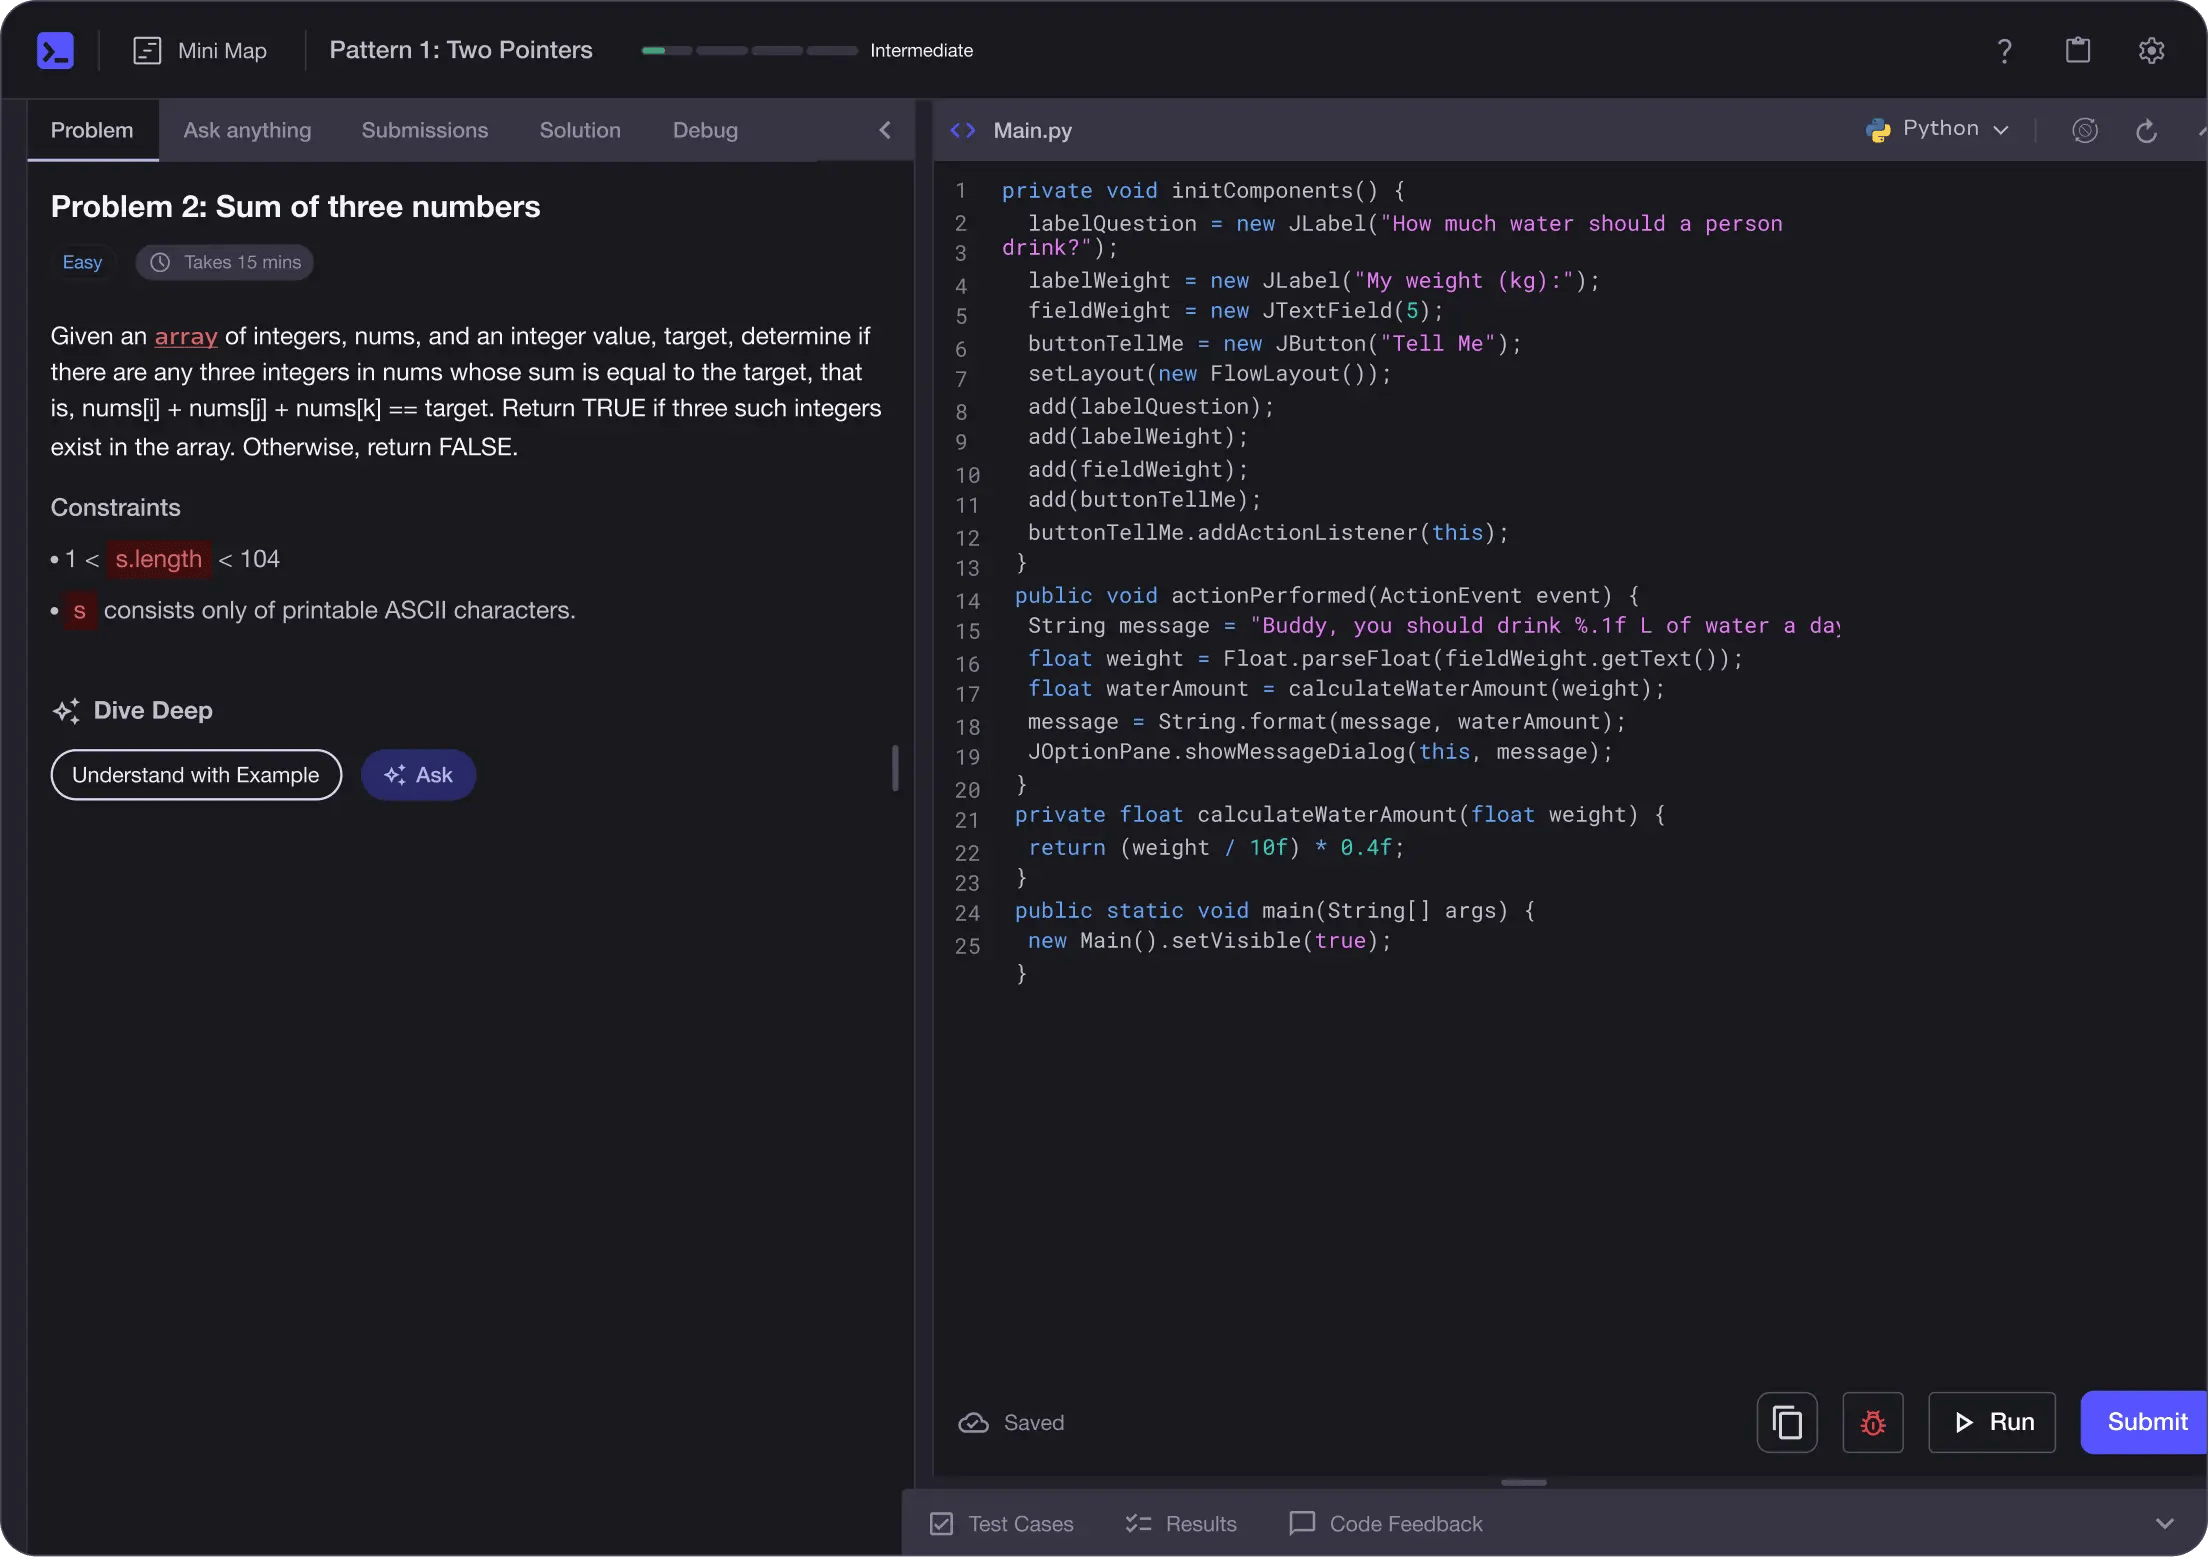Click the copy code icon button
This screenshot has height=1557, width=2208.
click(x=1786, y=1422)
